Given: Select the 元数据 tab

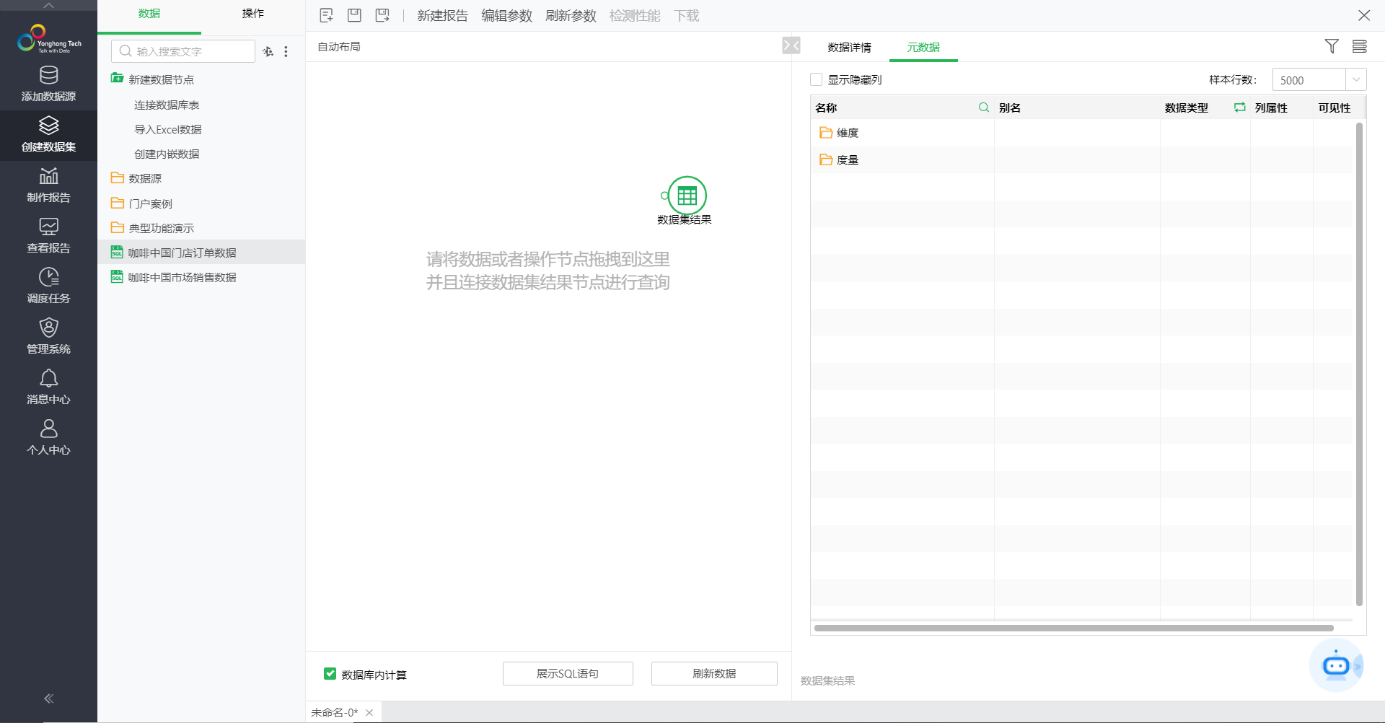Looking at the screenshot, I should (x=923, y=47).
